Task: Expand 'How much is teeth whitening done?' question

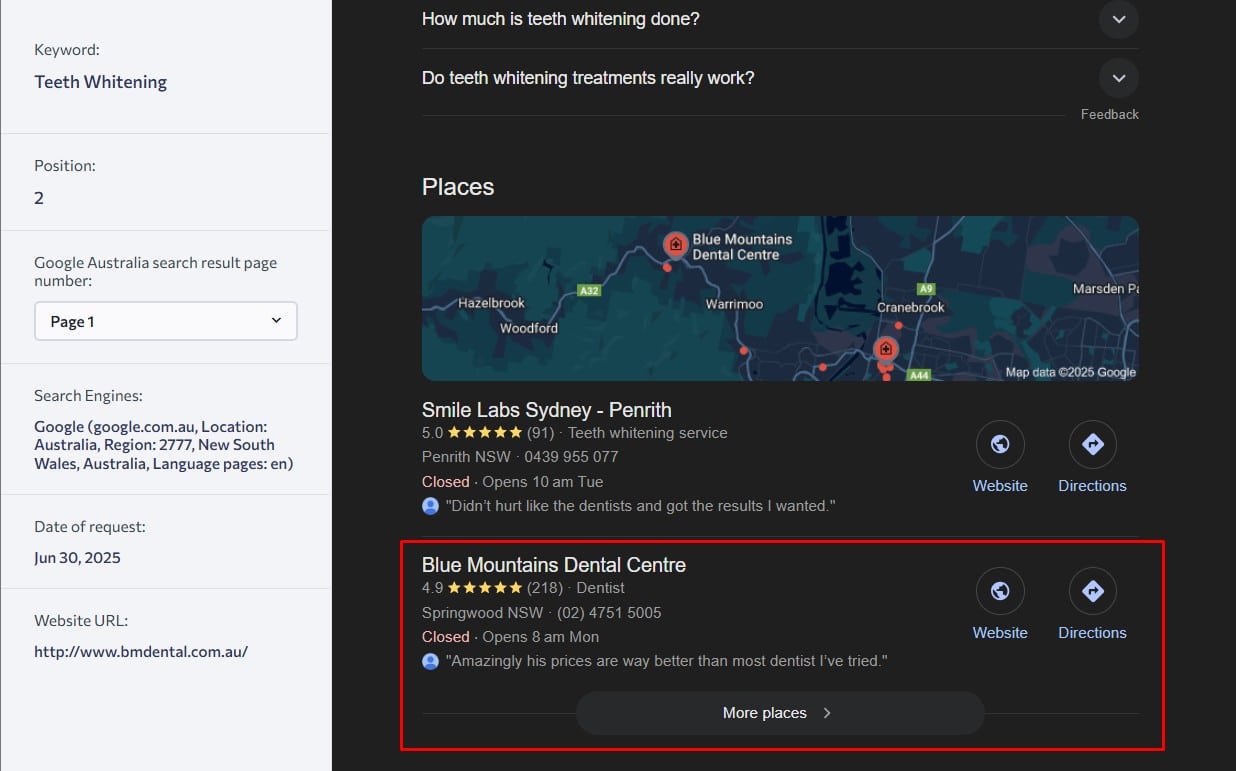Action: pyautogui.click(x=1118, y=19)
